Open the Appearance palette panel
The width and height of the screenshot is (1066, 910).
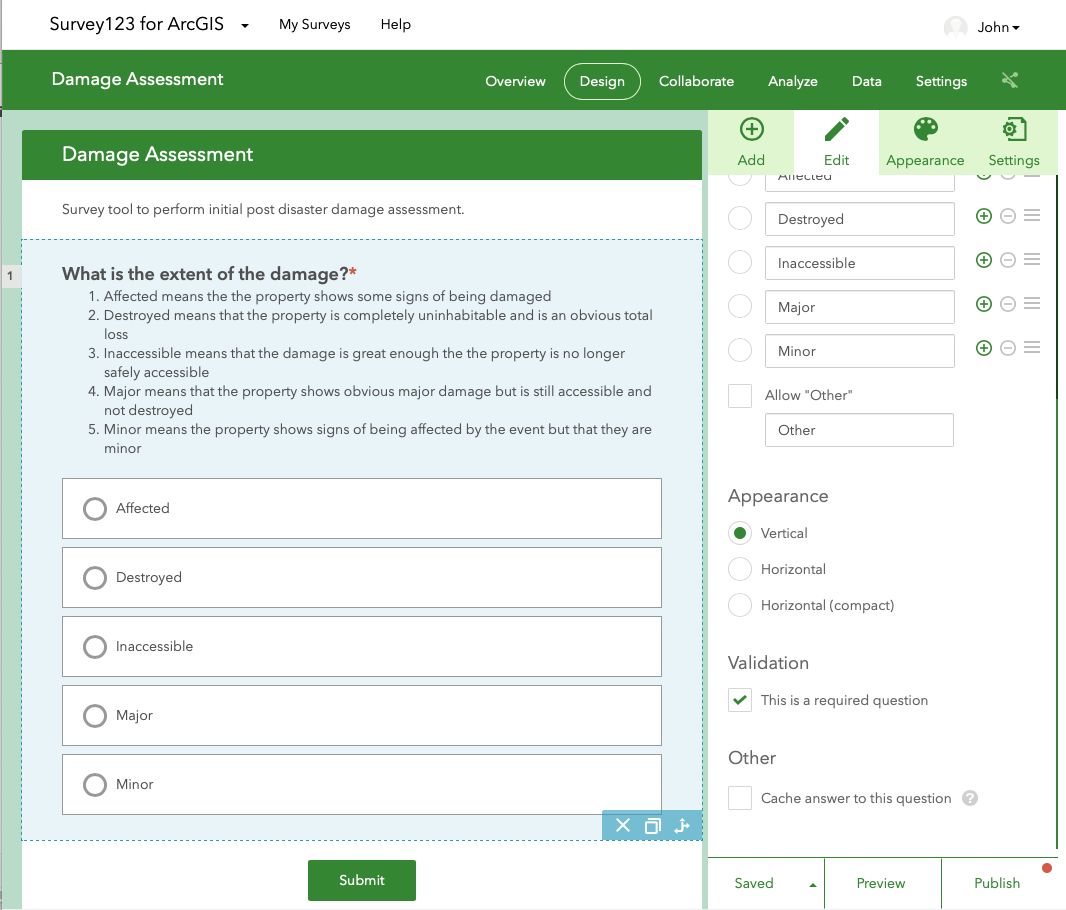point(925,142)
